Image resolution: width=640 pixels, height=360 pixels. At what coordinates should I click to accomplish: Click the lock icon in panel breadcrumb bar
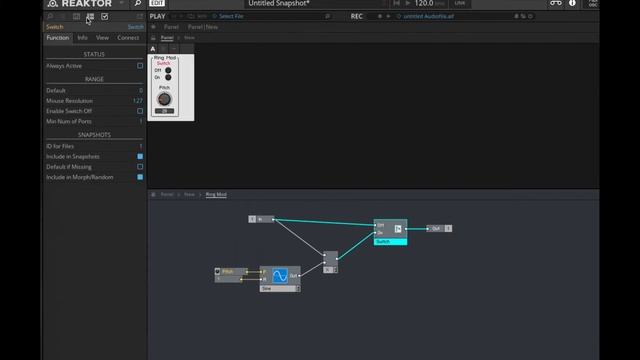click(153, 38)
